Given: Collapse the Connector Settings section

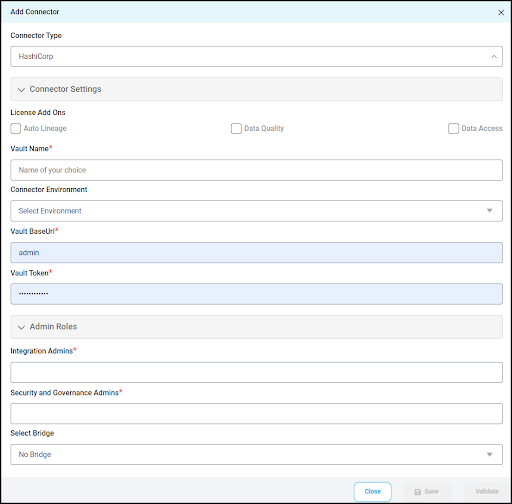Looking at the screenshot, I should pos(256,89).
